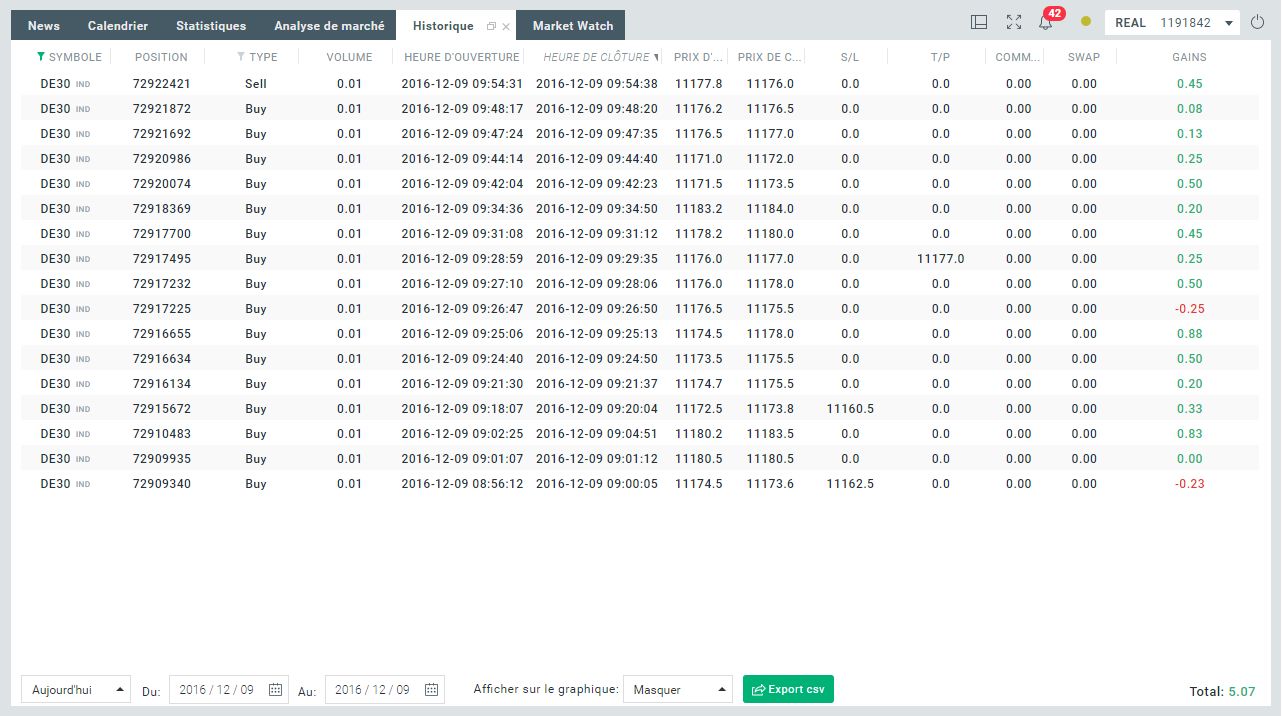
Task: Open the Masquer chart display dropdown
Action: point(678,689)
